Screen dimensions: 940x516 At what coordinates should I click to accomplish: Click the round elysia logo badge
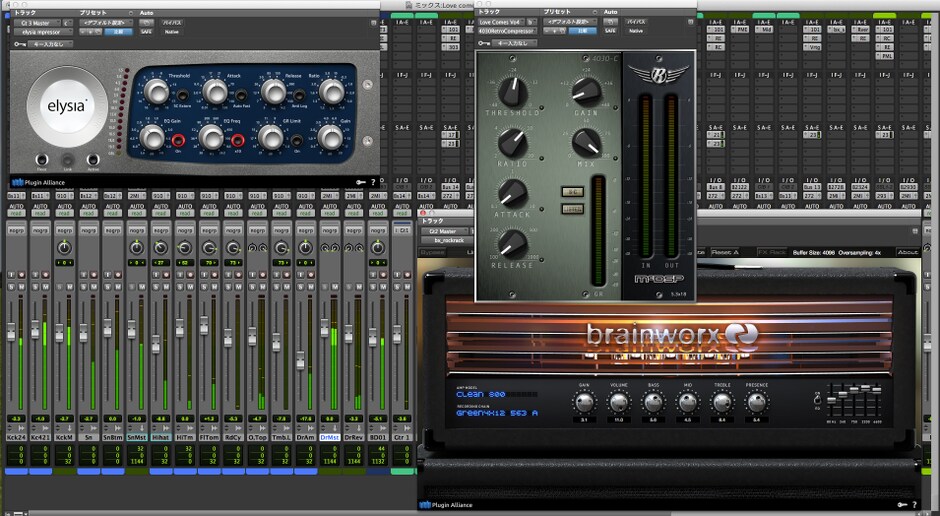coord(67,107)
